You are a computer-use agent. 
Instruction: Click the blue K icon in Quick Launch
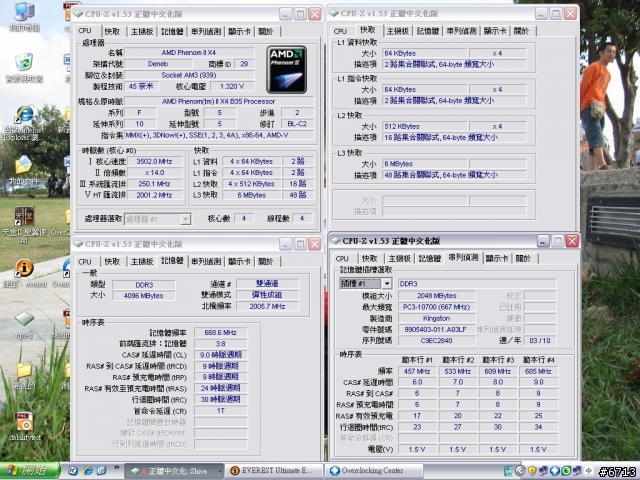[x=73, y=471]
